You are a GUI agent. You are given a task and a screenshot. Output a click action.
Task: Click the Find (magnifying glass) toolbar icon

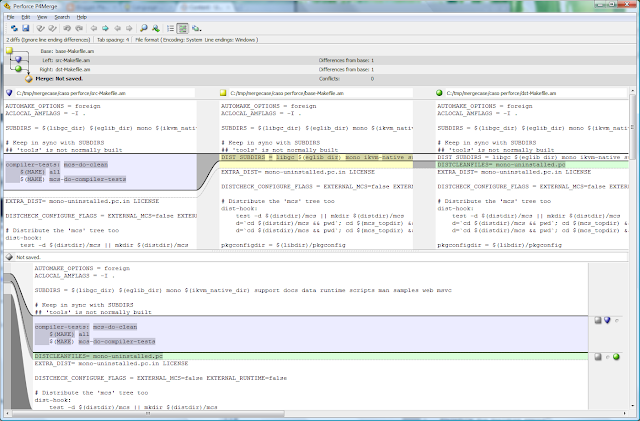pos(143,29)
